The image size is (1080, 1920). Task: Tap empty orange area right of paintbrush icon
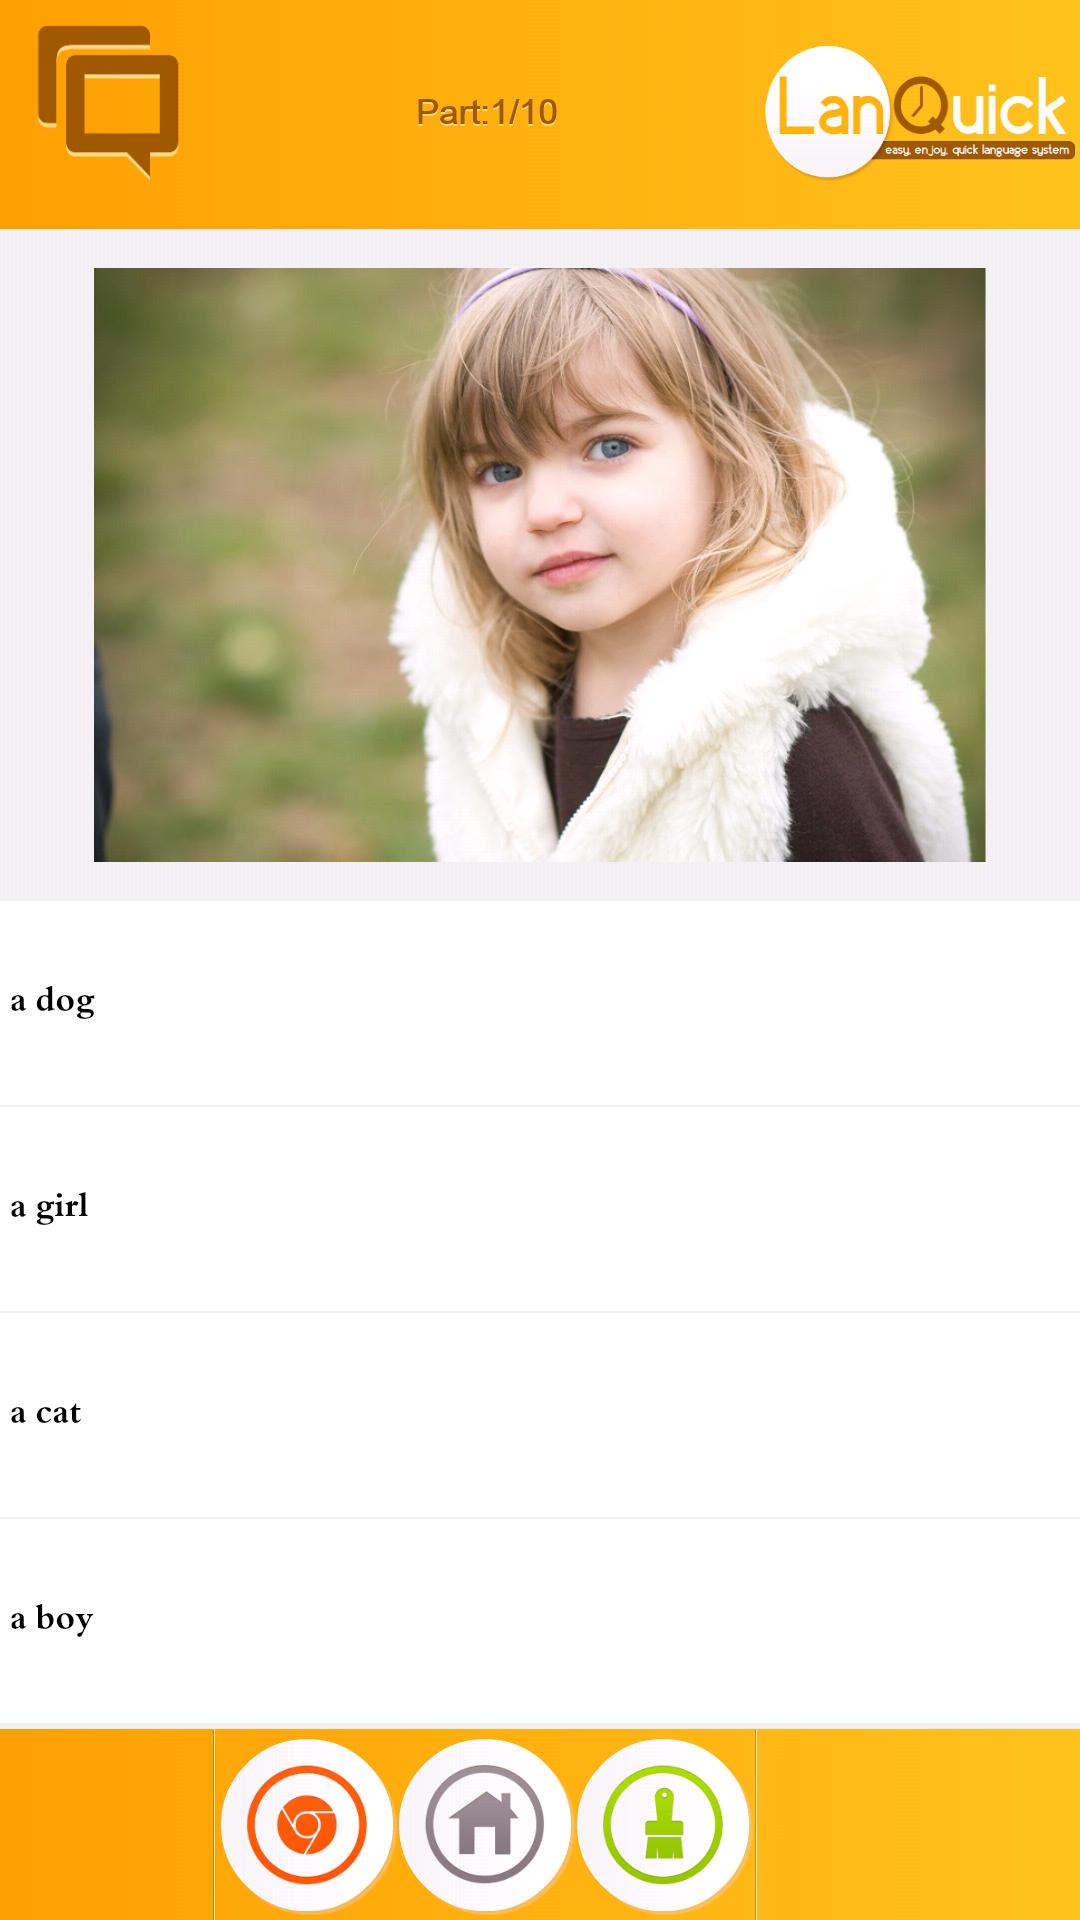918,1824
